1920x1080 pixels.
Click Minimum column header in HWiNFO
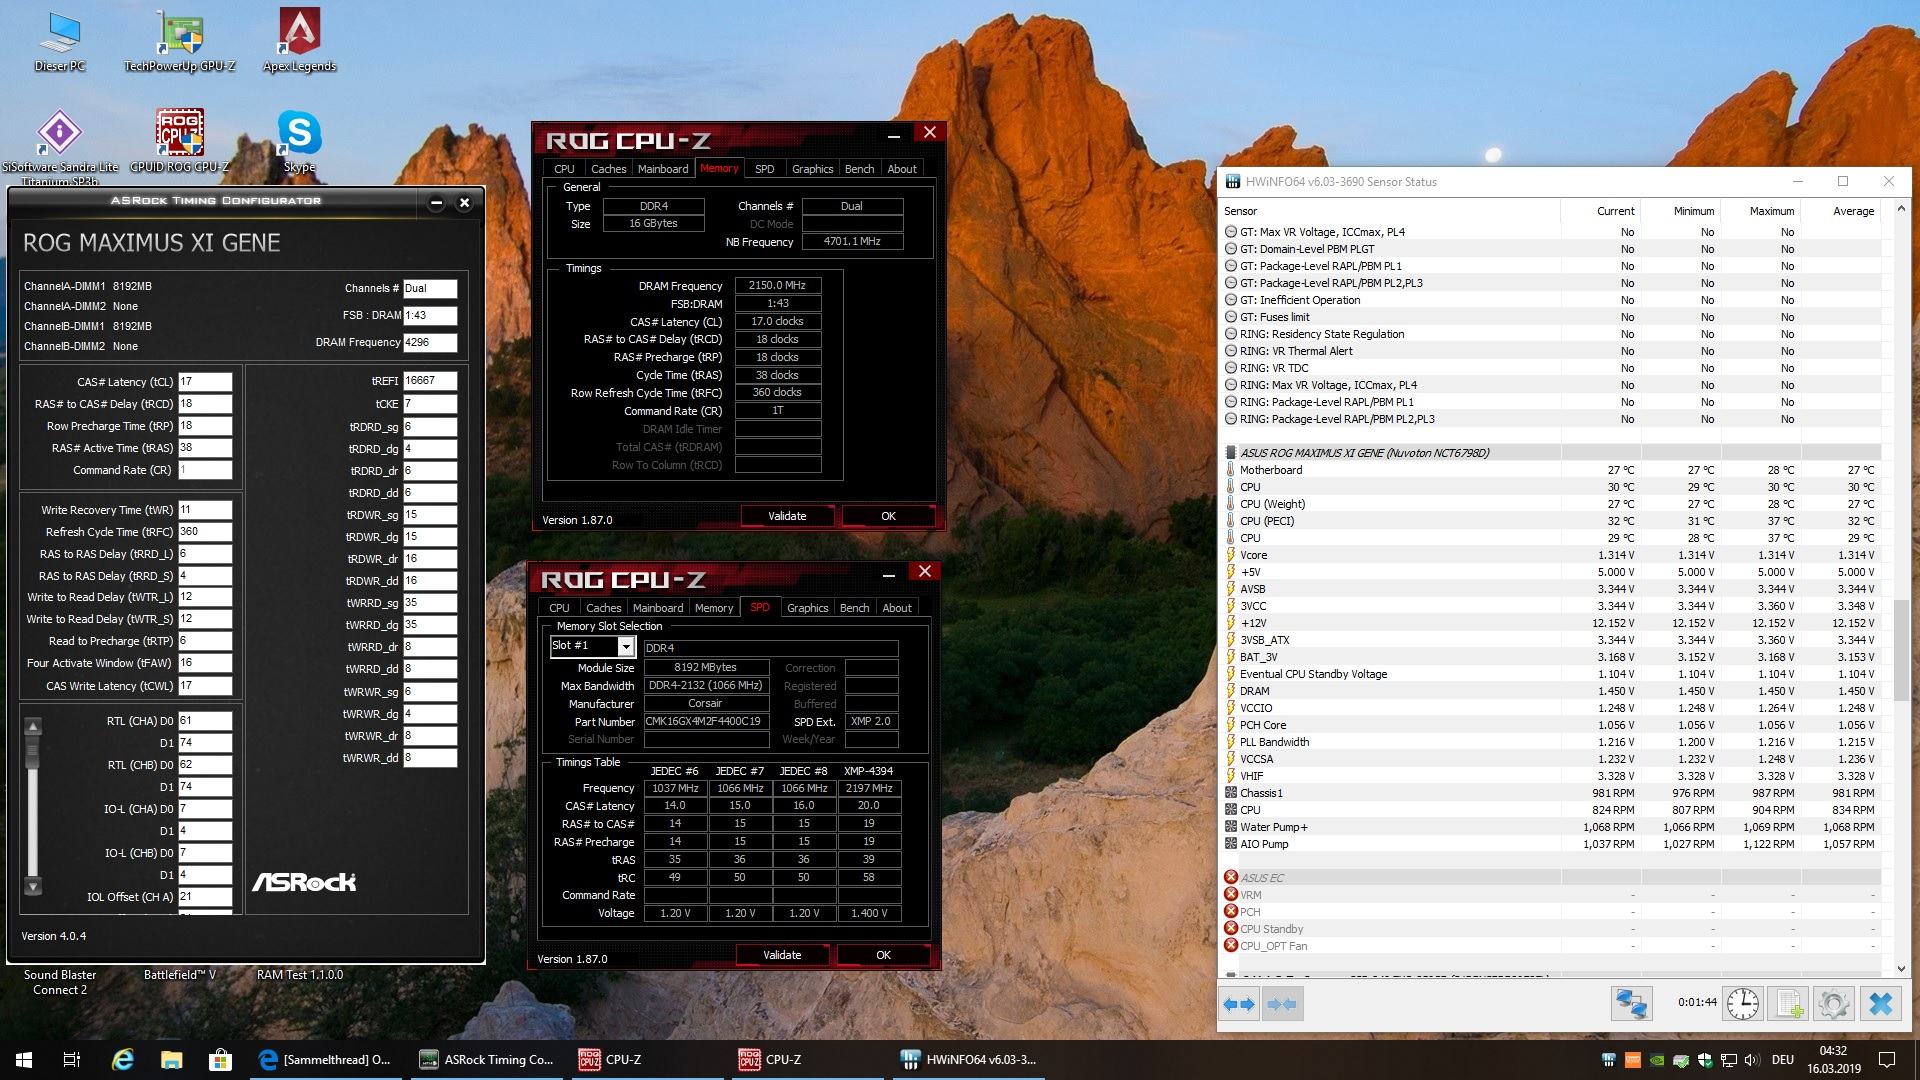1693,211
